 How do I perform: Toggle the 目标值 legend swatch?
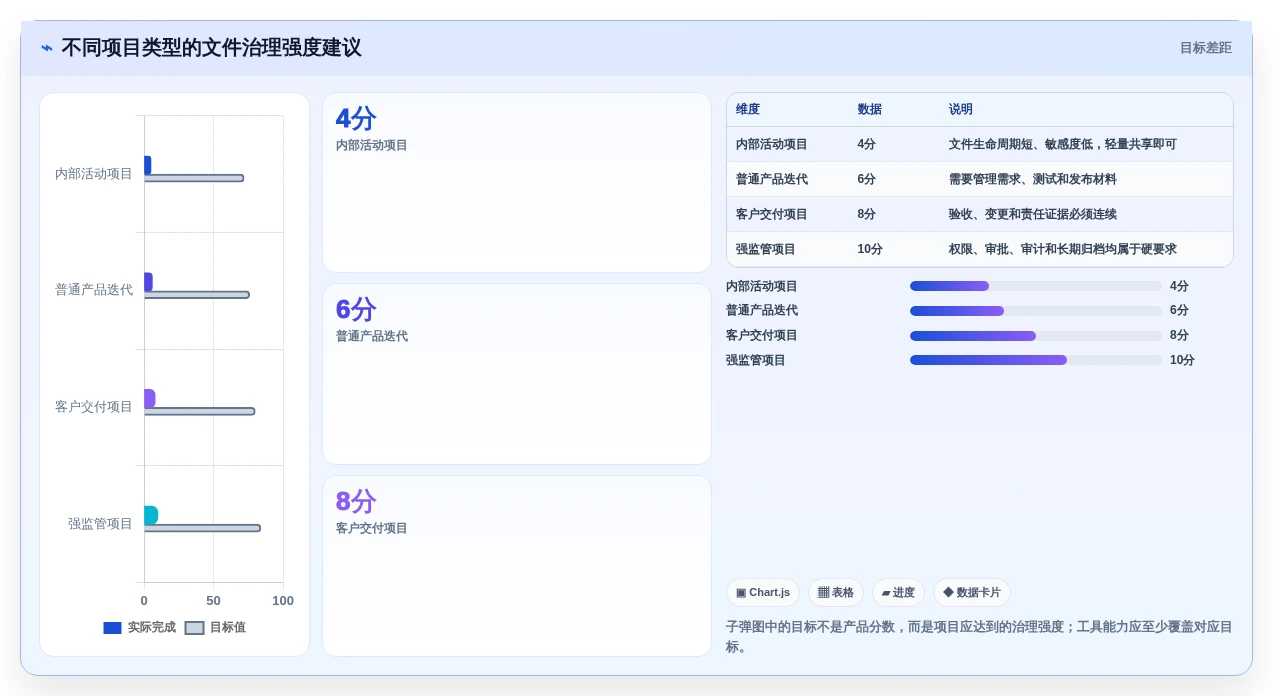[194, 628]
